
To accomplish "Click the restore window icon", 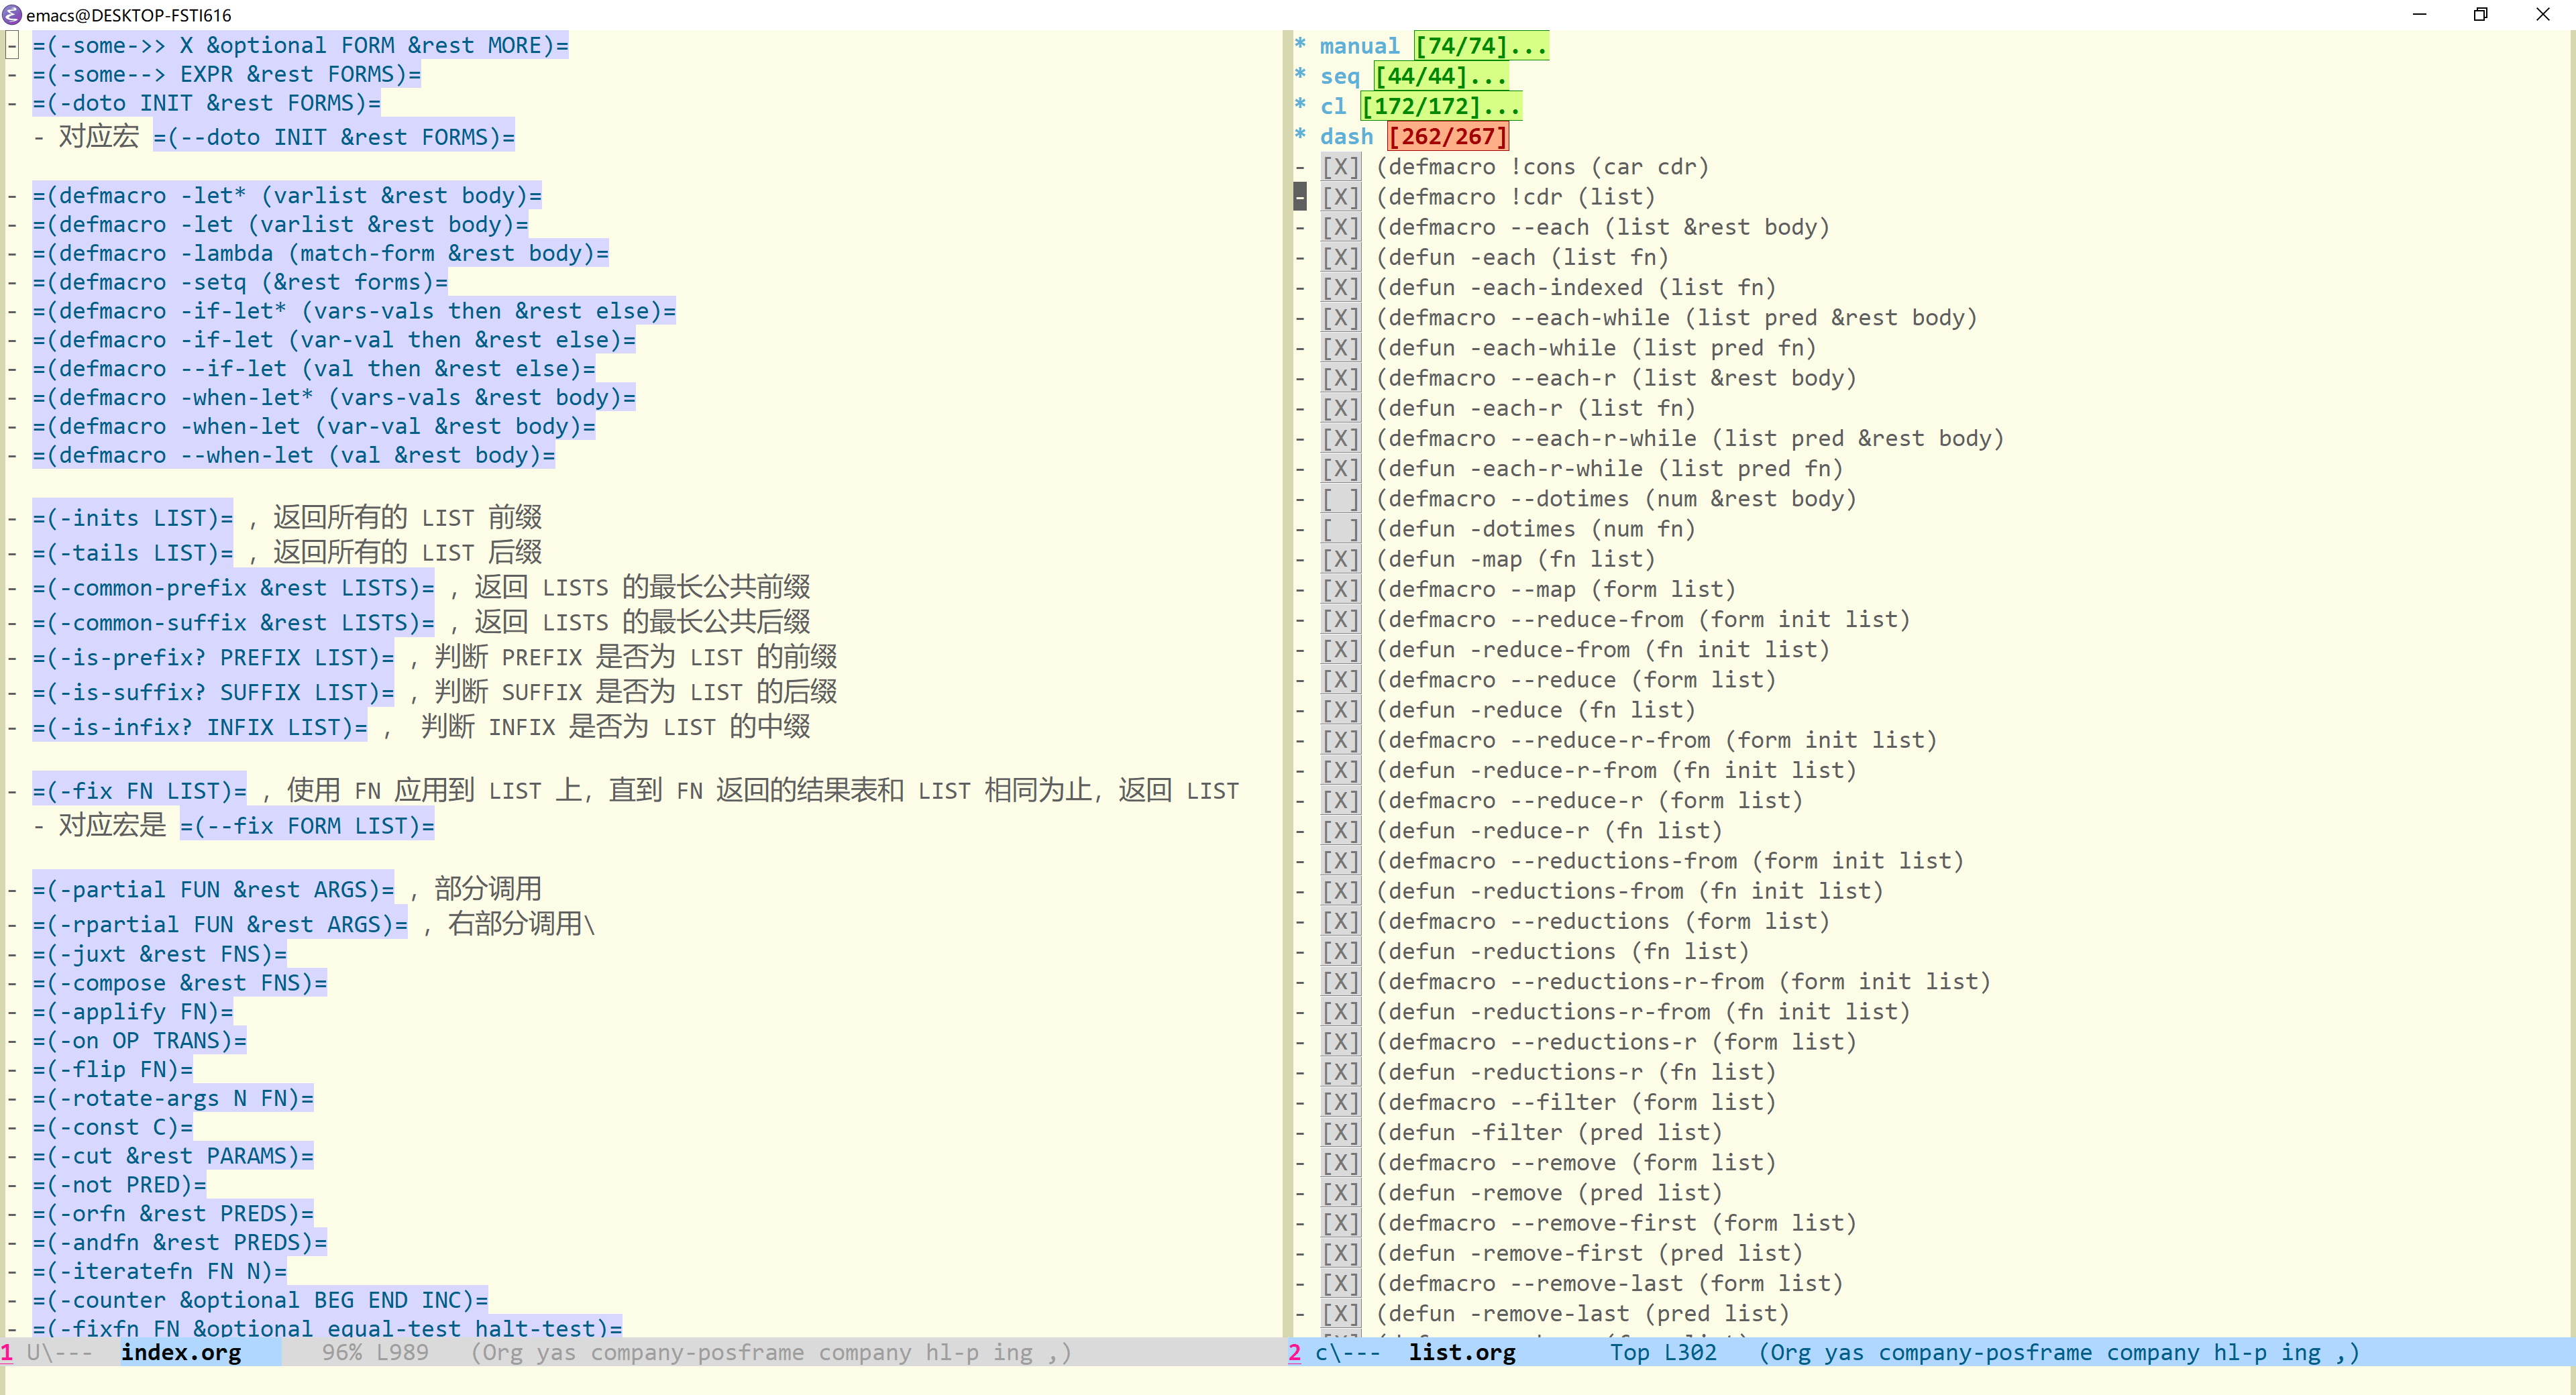I will pos(2480,14).
